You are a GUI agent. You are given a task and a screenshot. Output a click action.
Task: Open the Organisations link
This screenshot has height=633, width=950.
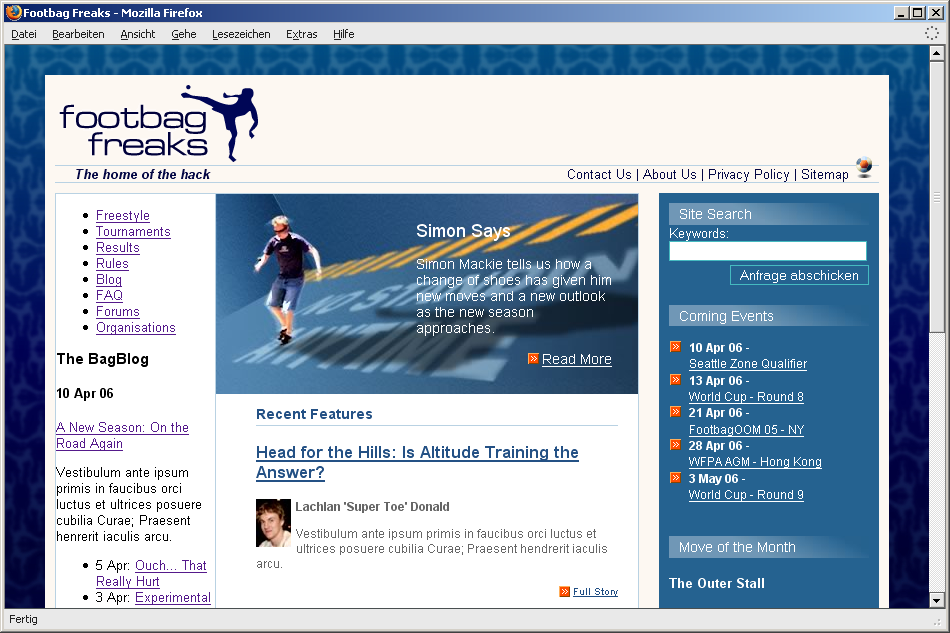pos(136,328)
